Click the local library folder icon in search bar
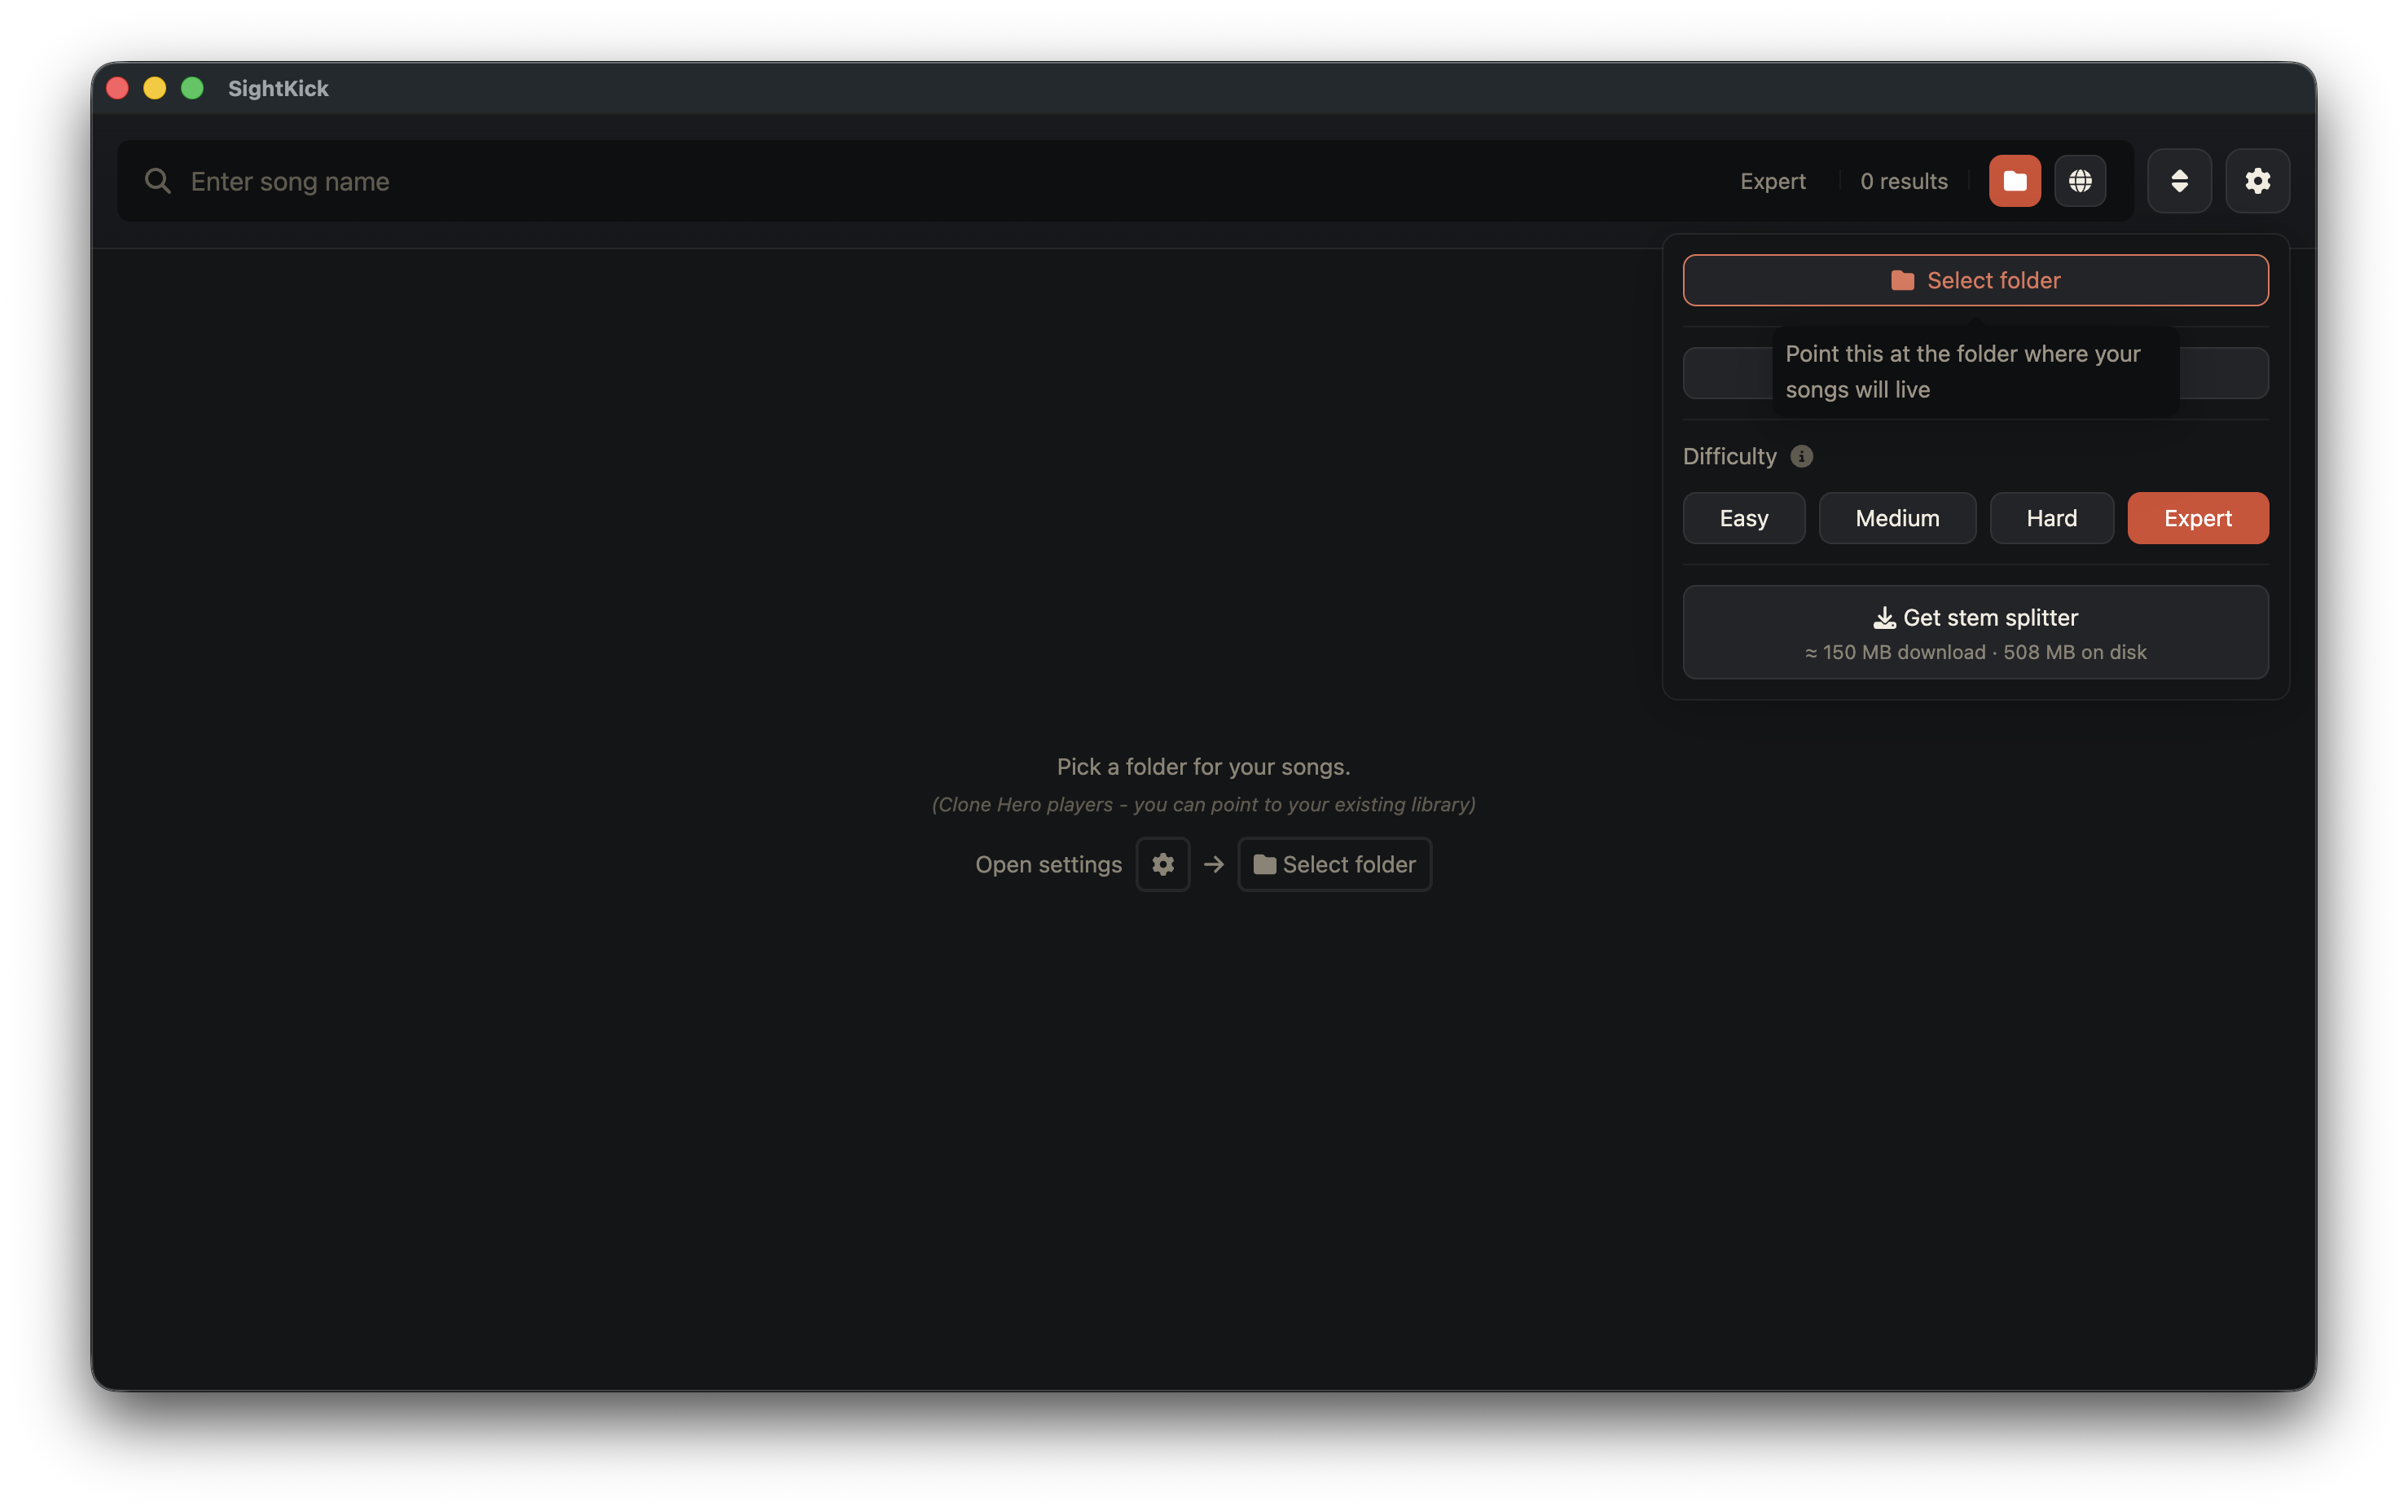 point(2014,181)
